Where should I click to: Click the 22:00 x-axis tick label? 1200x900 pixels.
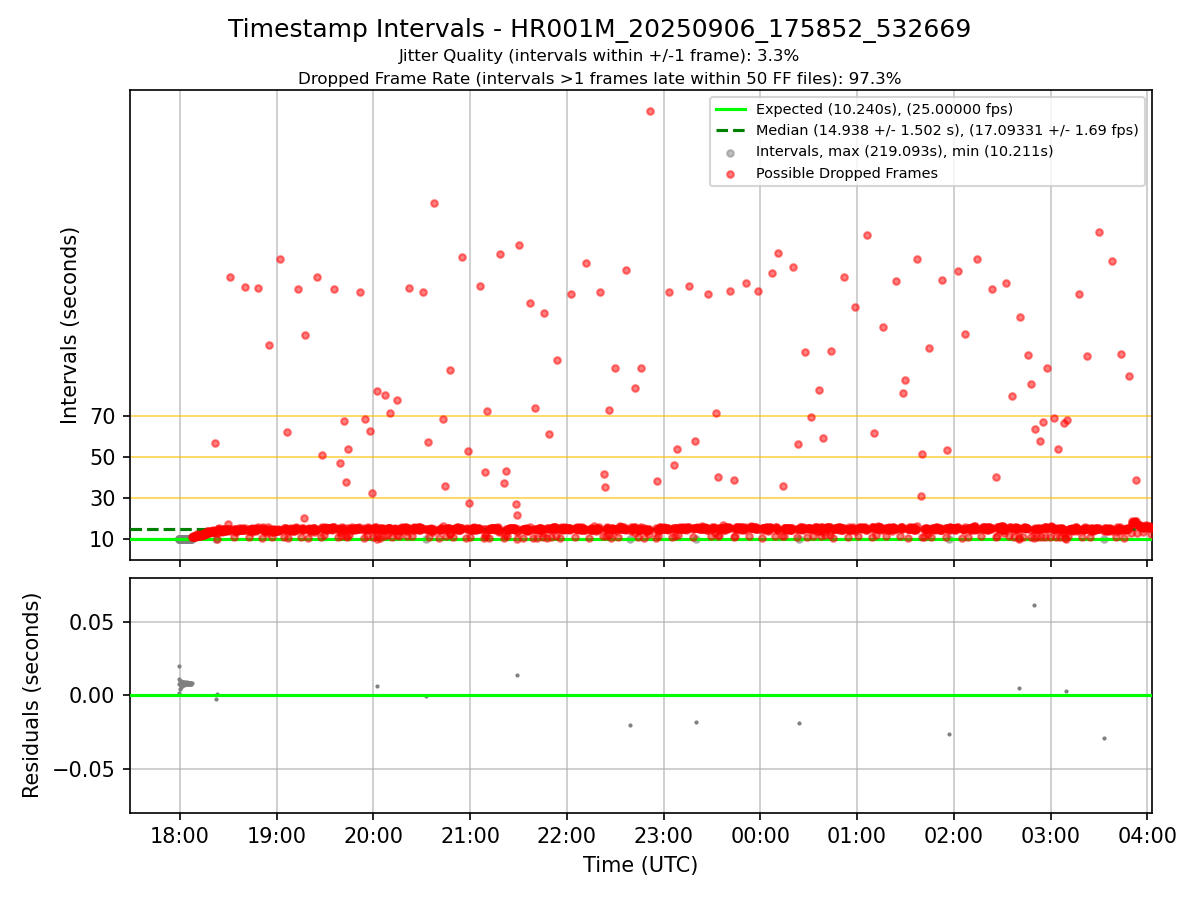(x=567, y=834)
